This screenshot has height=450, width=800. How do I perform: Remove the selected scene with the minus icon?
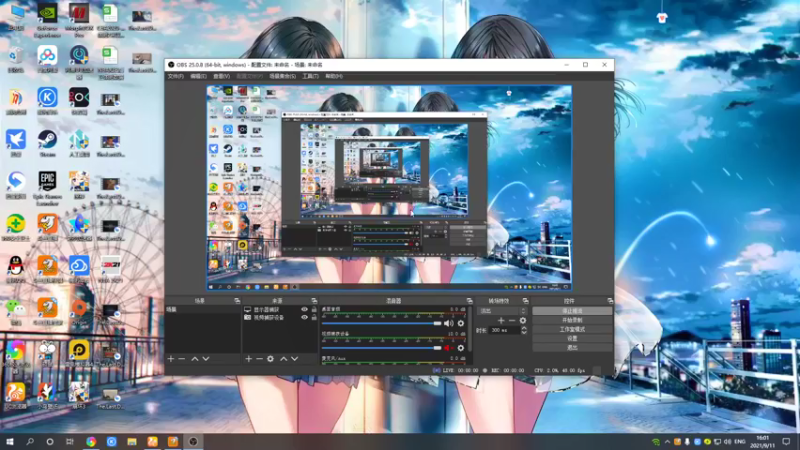(182, 359)
